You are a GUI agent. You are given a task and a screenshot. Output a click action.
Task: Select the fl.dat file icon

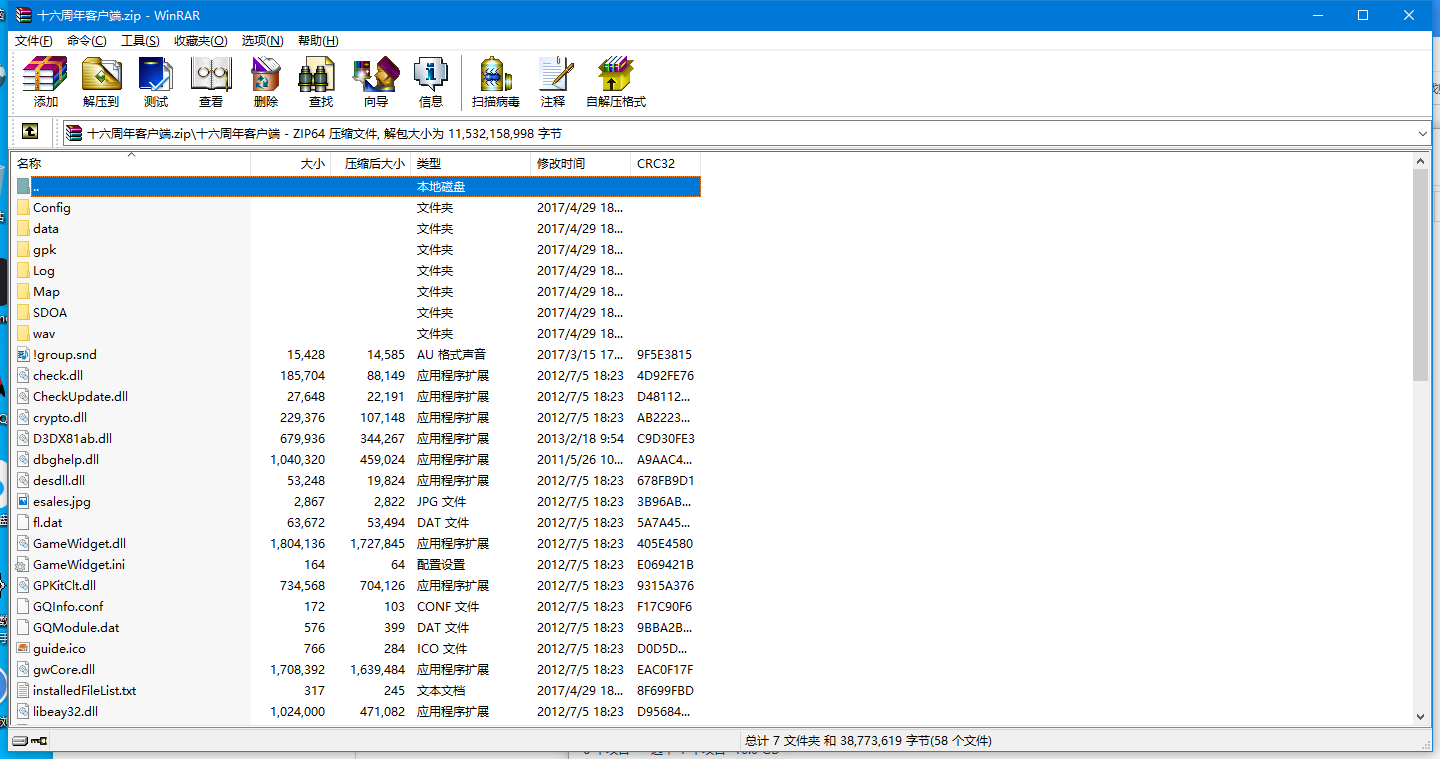(23, 523)
